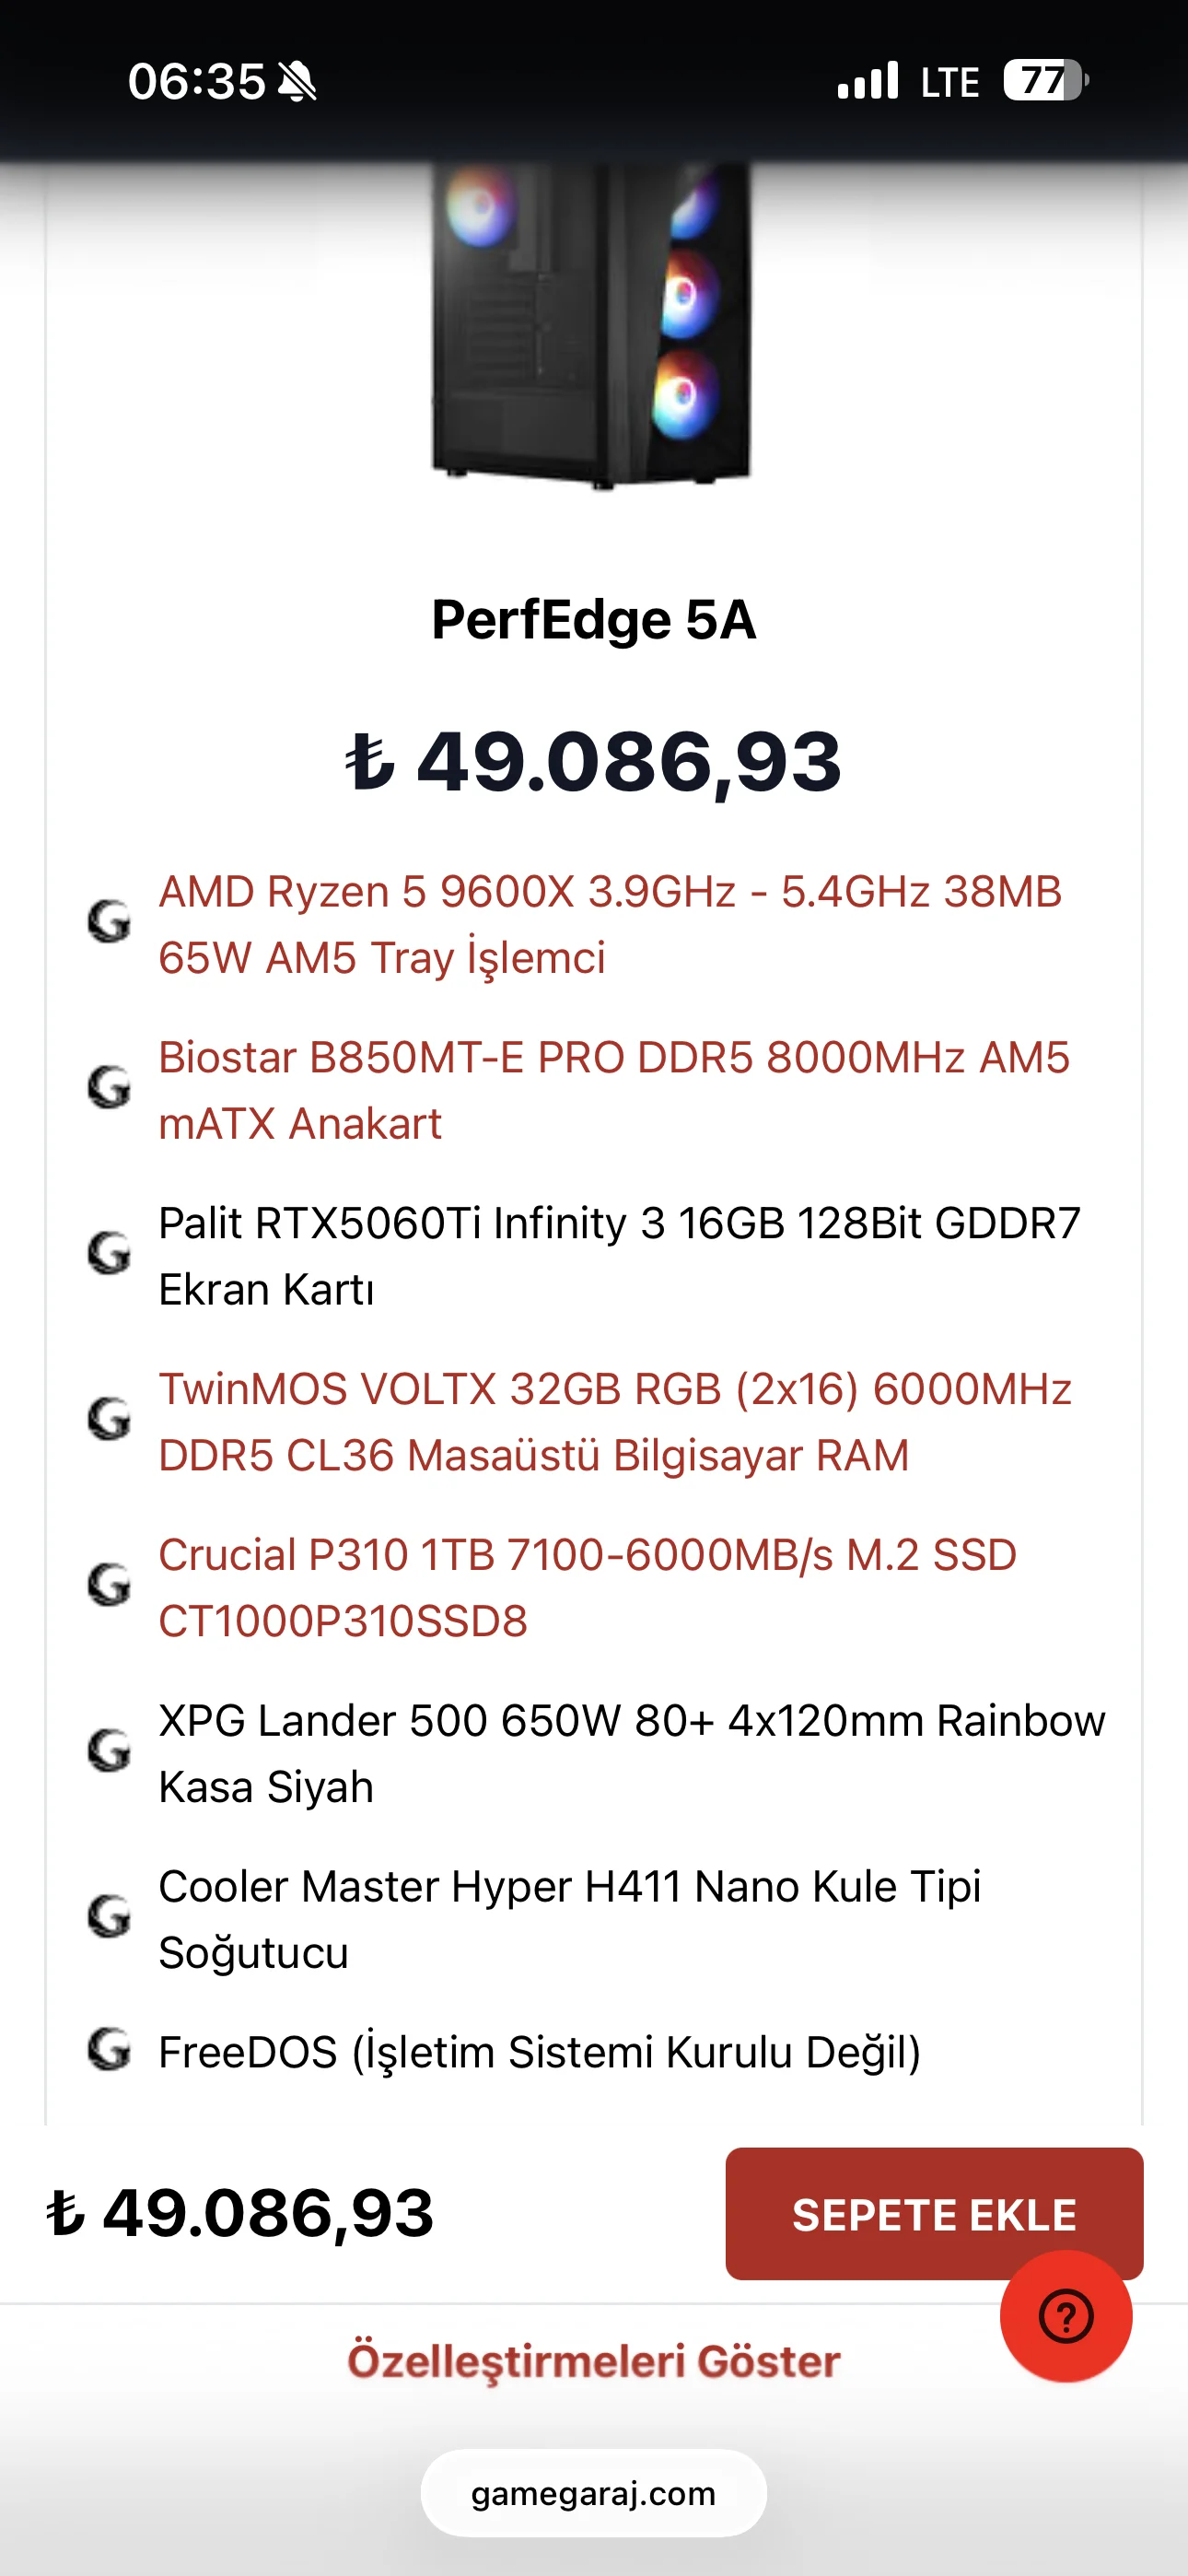Click the G icon beside Crucial P310 SSD
This screenshot has height=2576, width=1188.
click(109, 1586)
